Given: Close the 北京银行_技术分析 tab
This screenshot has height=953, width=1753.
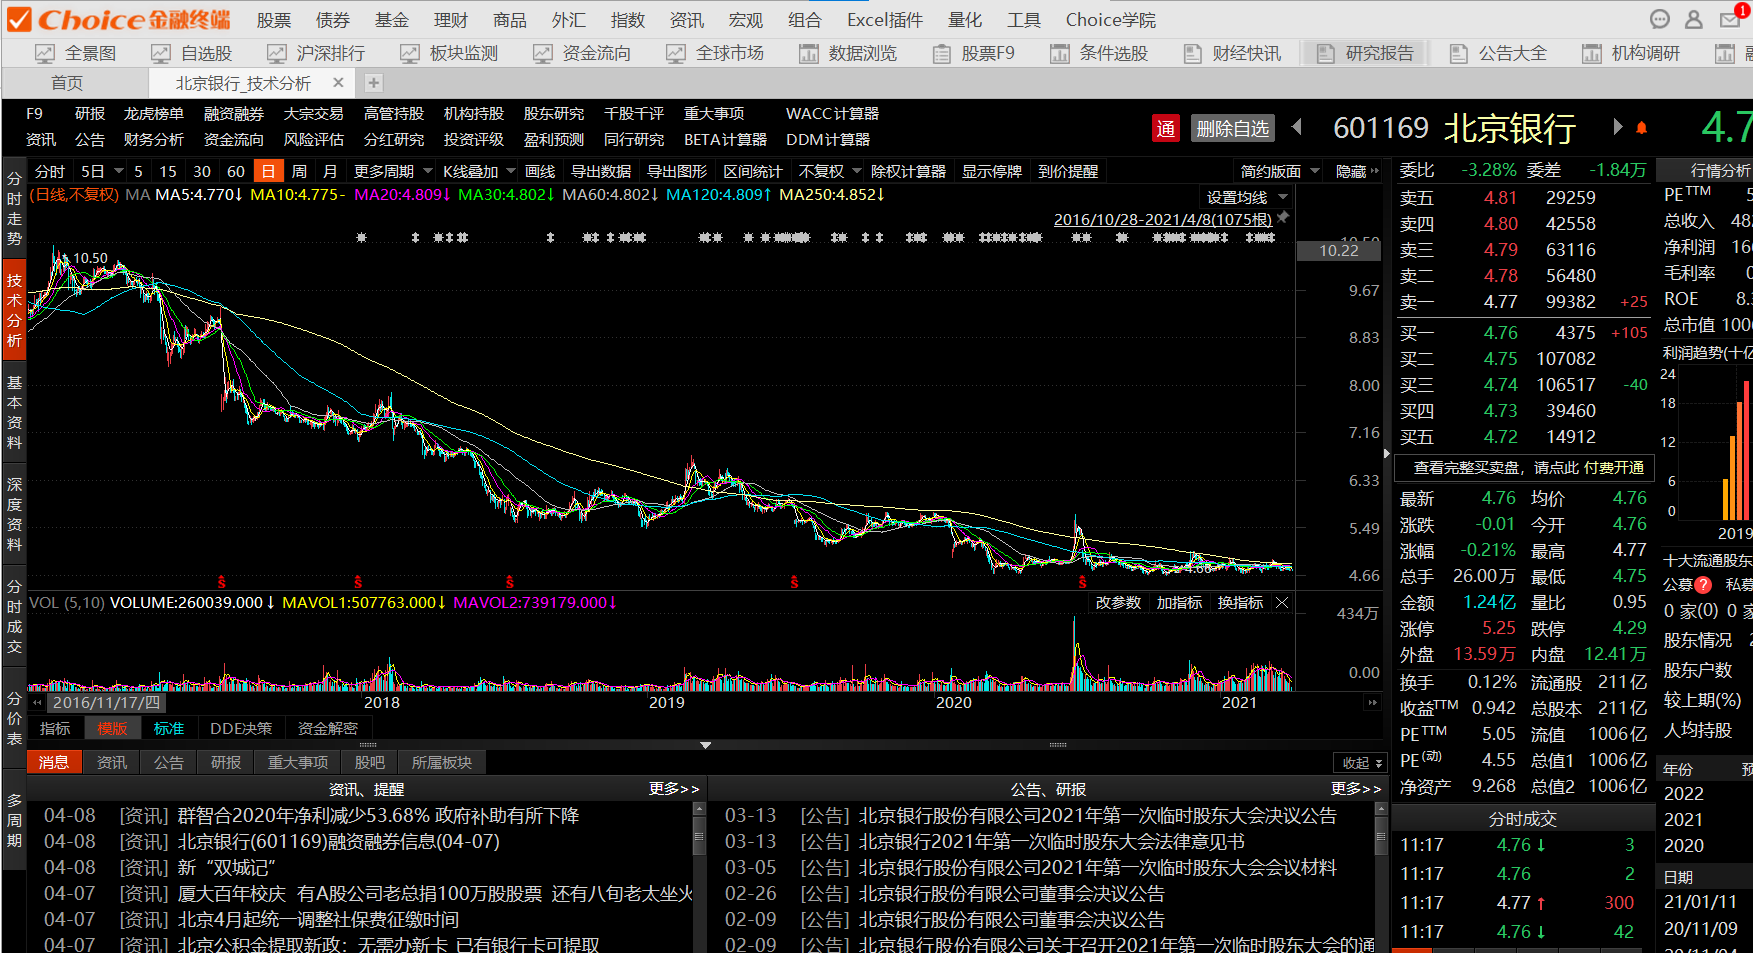Looking at the screenshot, I should click(x=338, y=83).
